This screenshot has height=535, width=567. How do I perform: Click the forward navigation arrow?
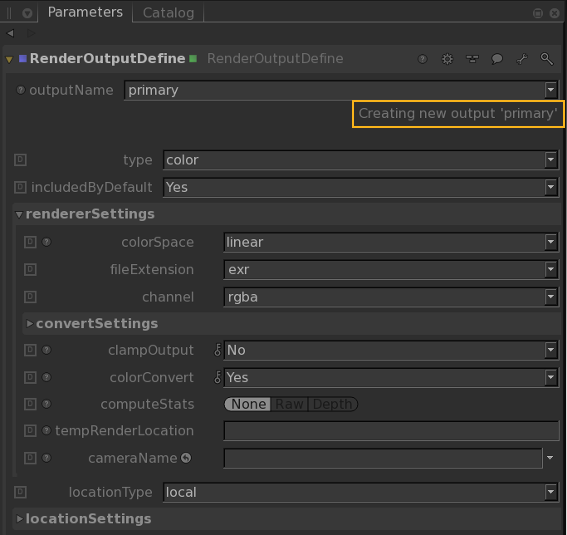(31, 33)
